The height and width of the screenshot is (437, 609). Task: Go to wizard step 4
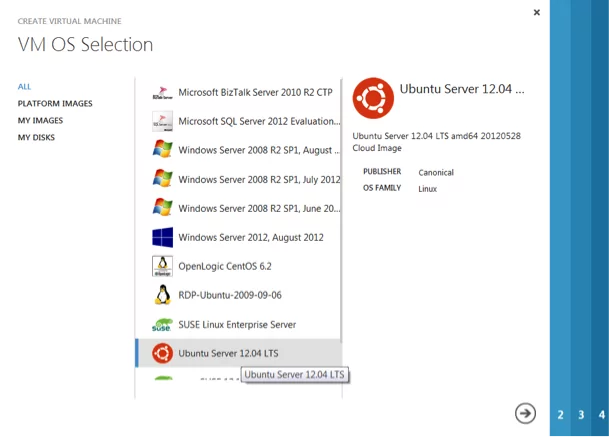(x=601, y=415)
